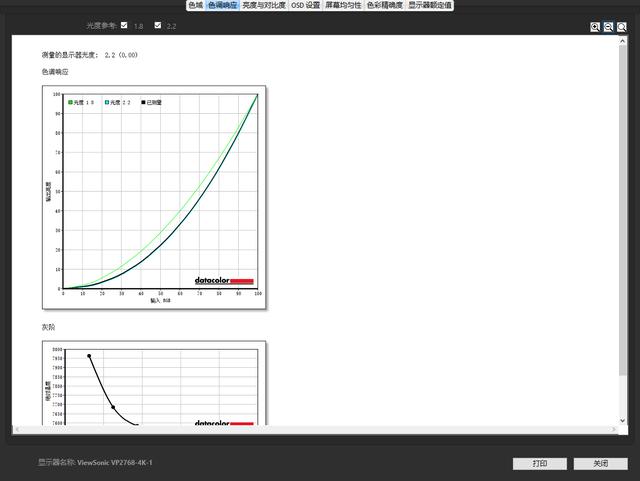The width and height of the screenshot is (640, 481).
Task: Uncheck the 2.2 gamma reference checkbox
Action: (x=158, y=25)
